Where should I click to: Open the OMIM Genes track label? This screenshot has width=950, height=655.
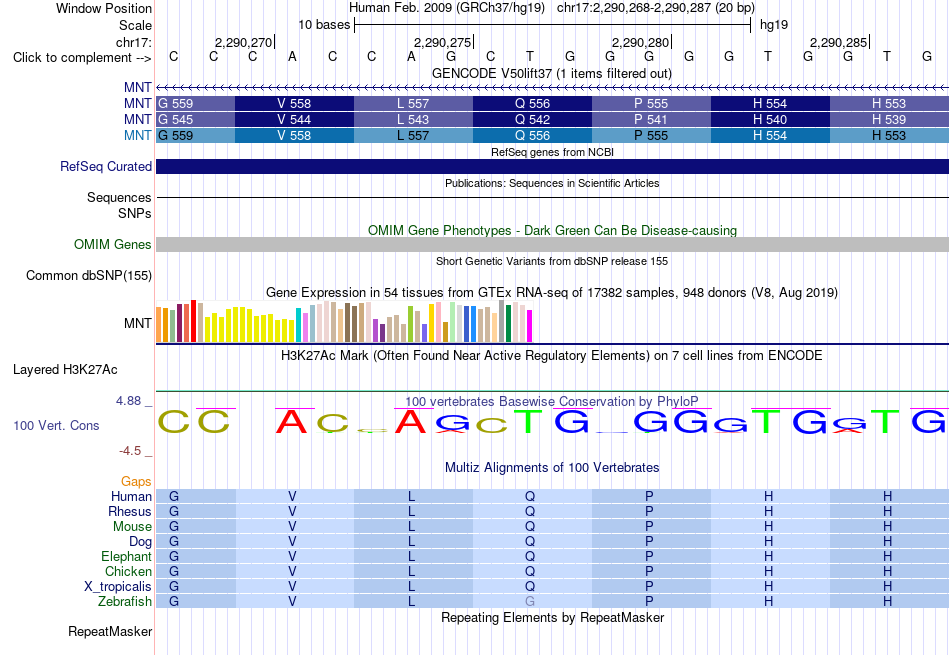pos(113,244)
